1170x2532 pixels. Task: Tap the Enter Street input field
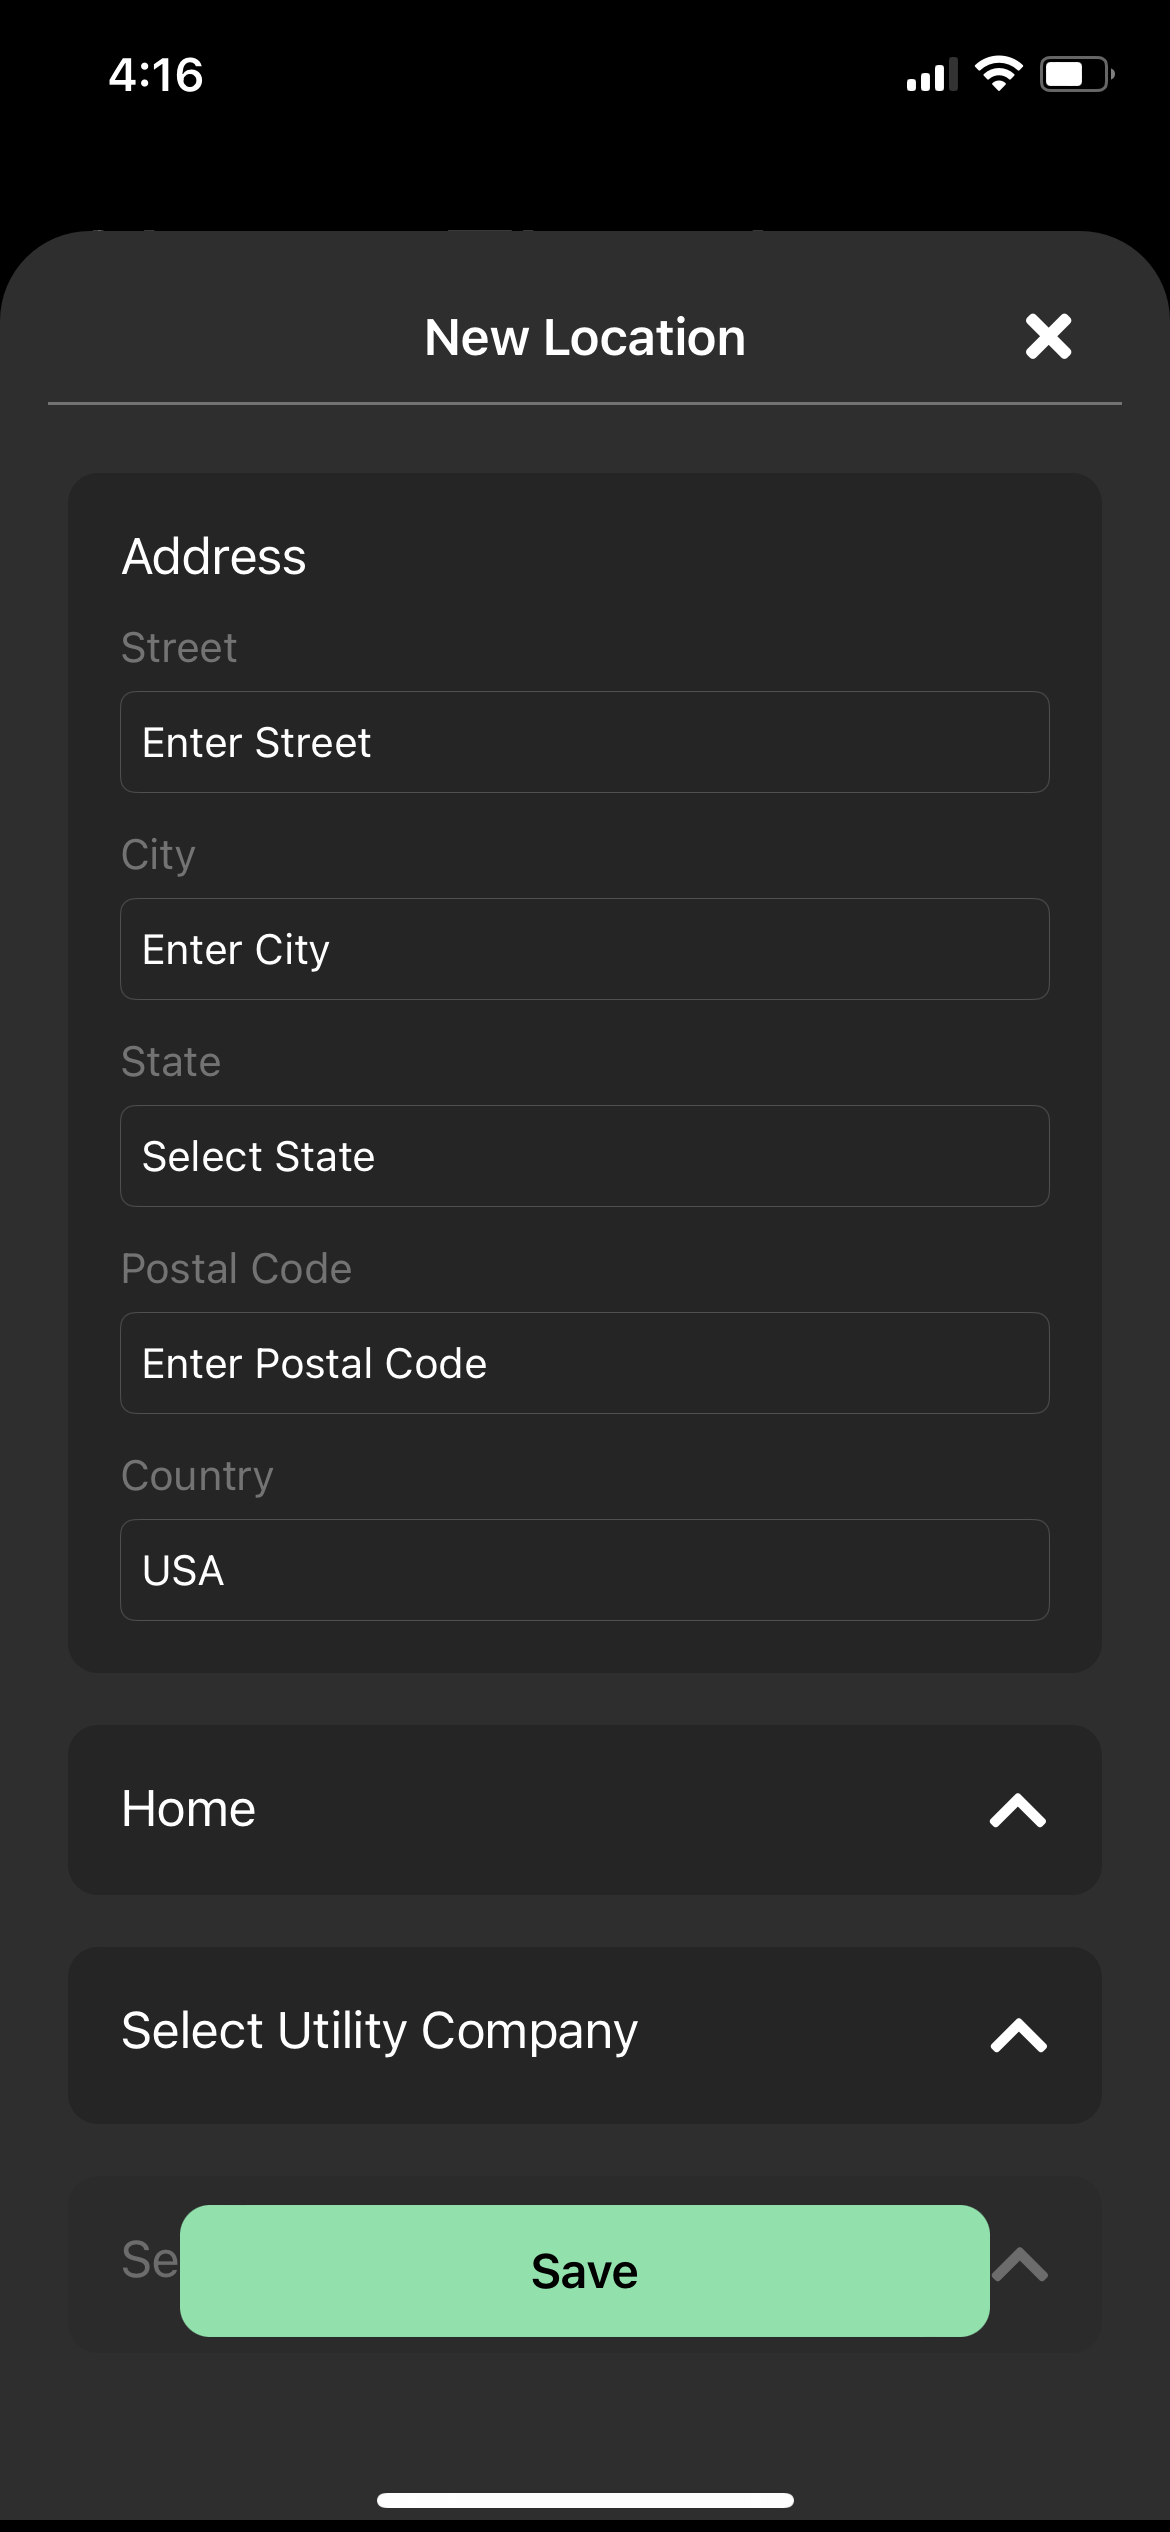(x=584, y=742)
